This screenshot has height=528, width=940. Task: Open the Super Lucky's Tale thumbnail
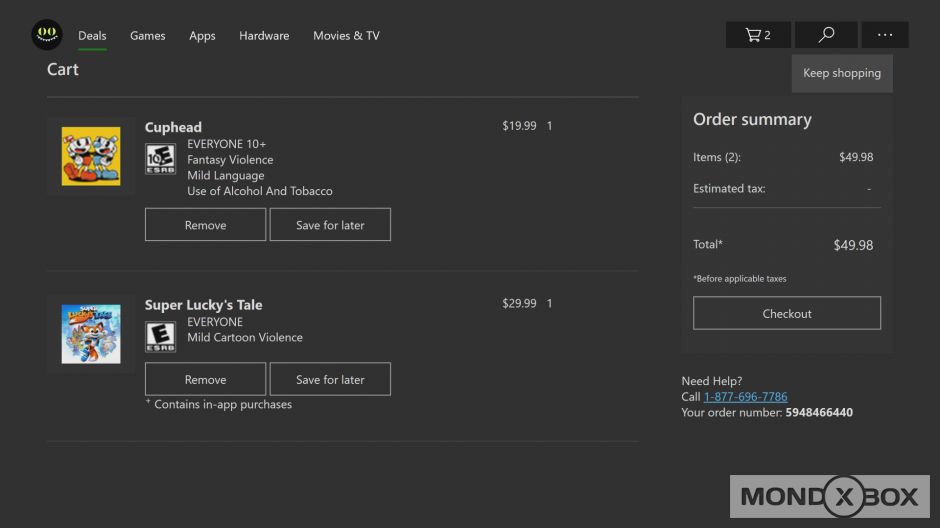coord(91,334)
